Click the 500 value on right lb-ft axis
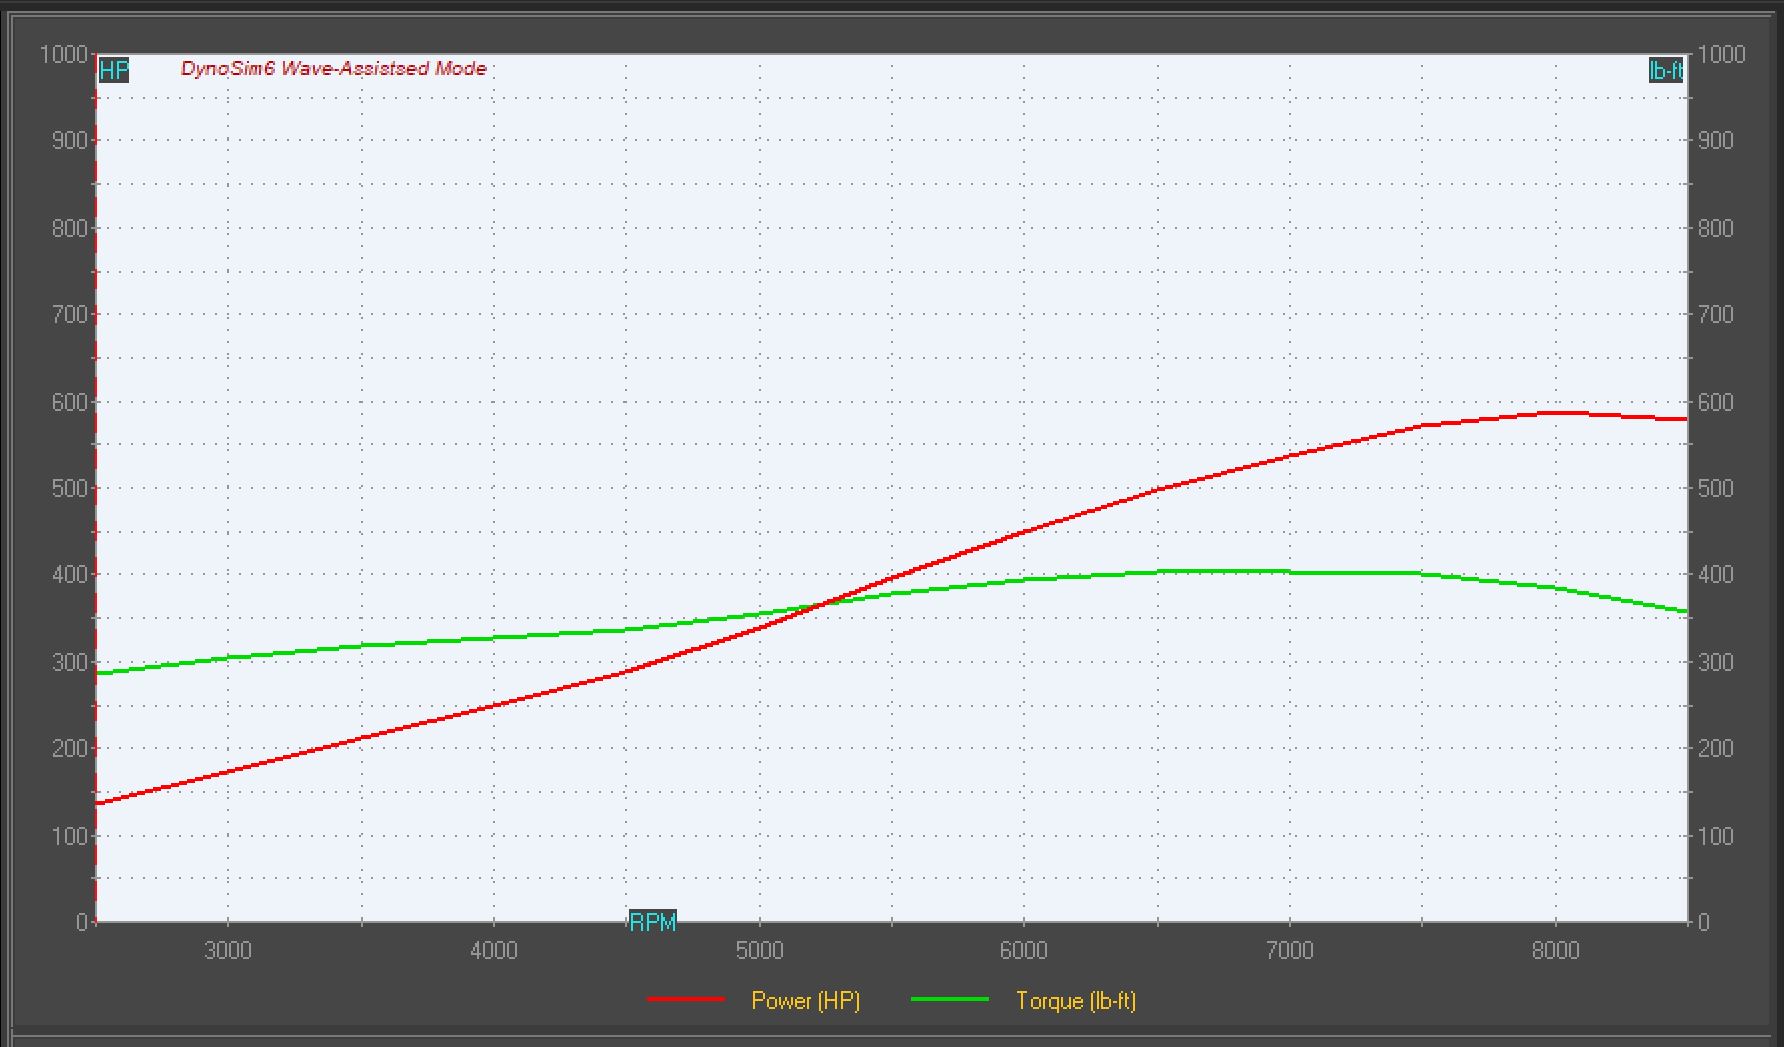 coord(1715,489)
